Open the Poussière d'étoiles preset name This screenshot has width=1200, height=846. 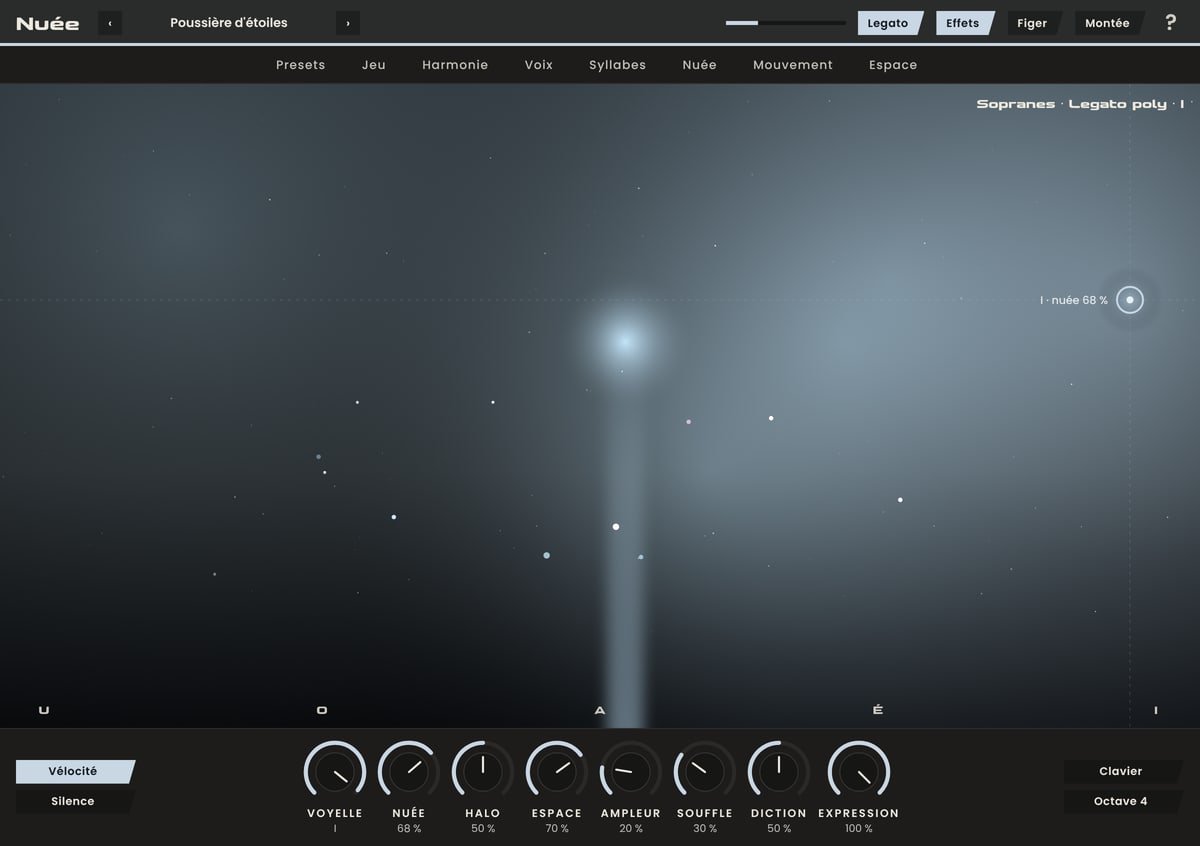[229, 23]
